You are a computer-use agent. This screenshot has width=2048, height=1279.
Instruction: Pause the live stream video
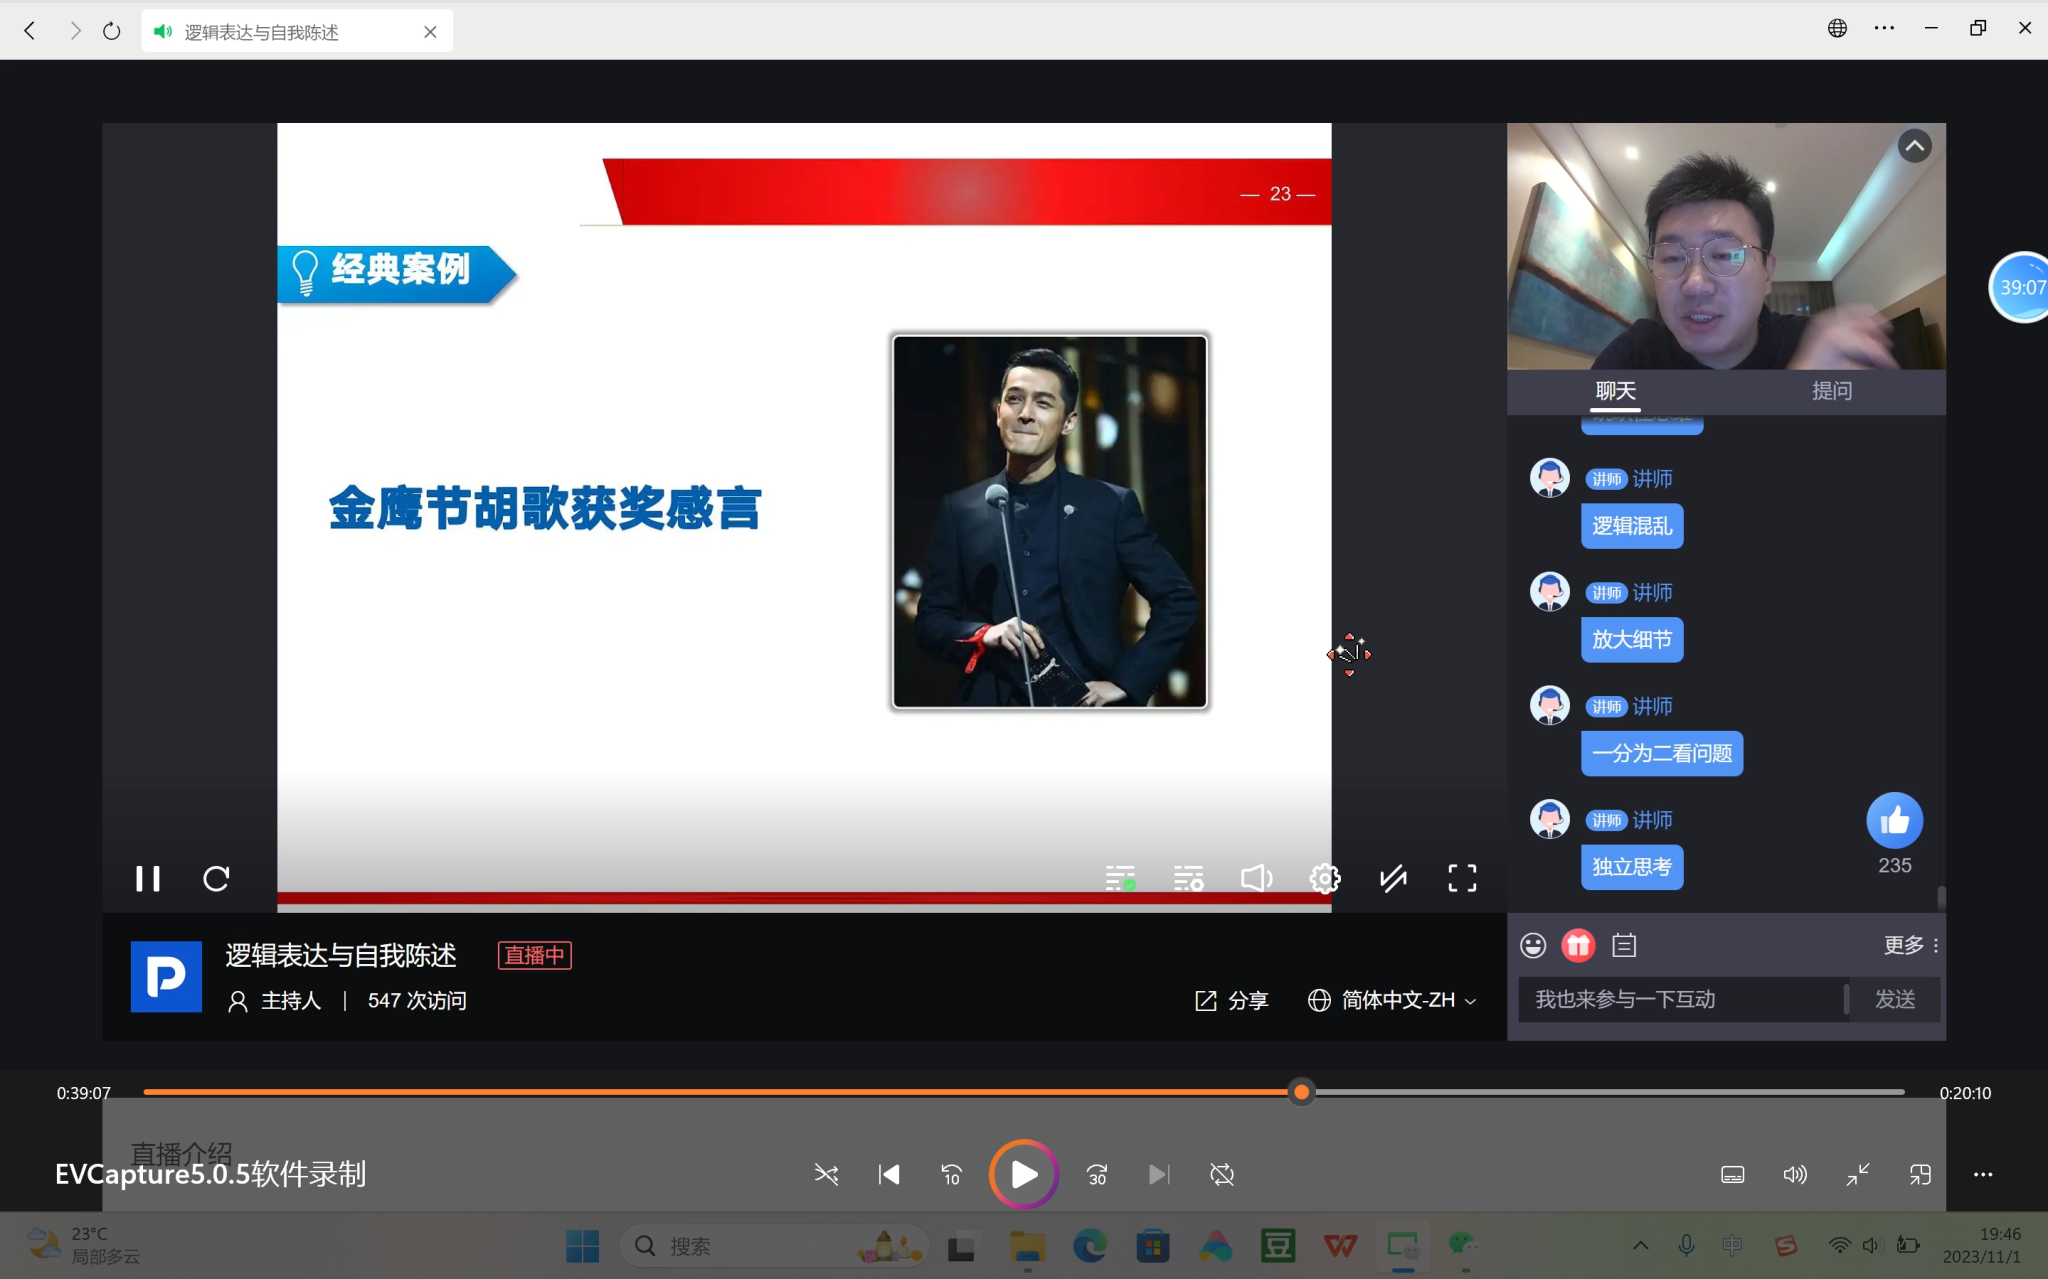[x=148, y=879]
